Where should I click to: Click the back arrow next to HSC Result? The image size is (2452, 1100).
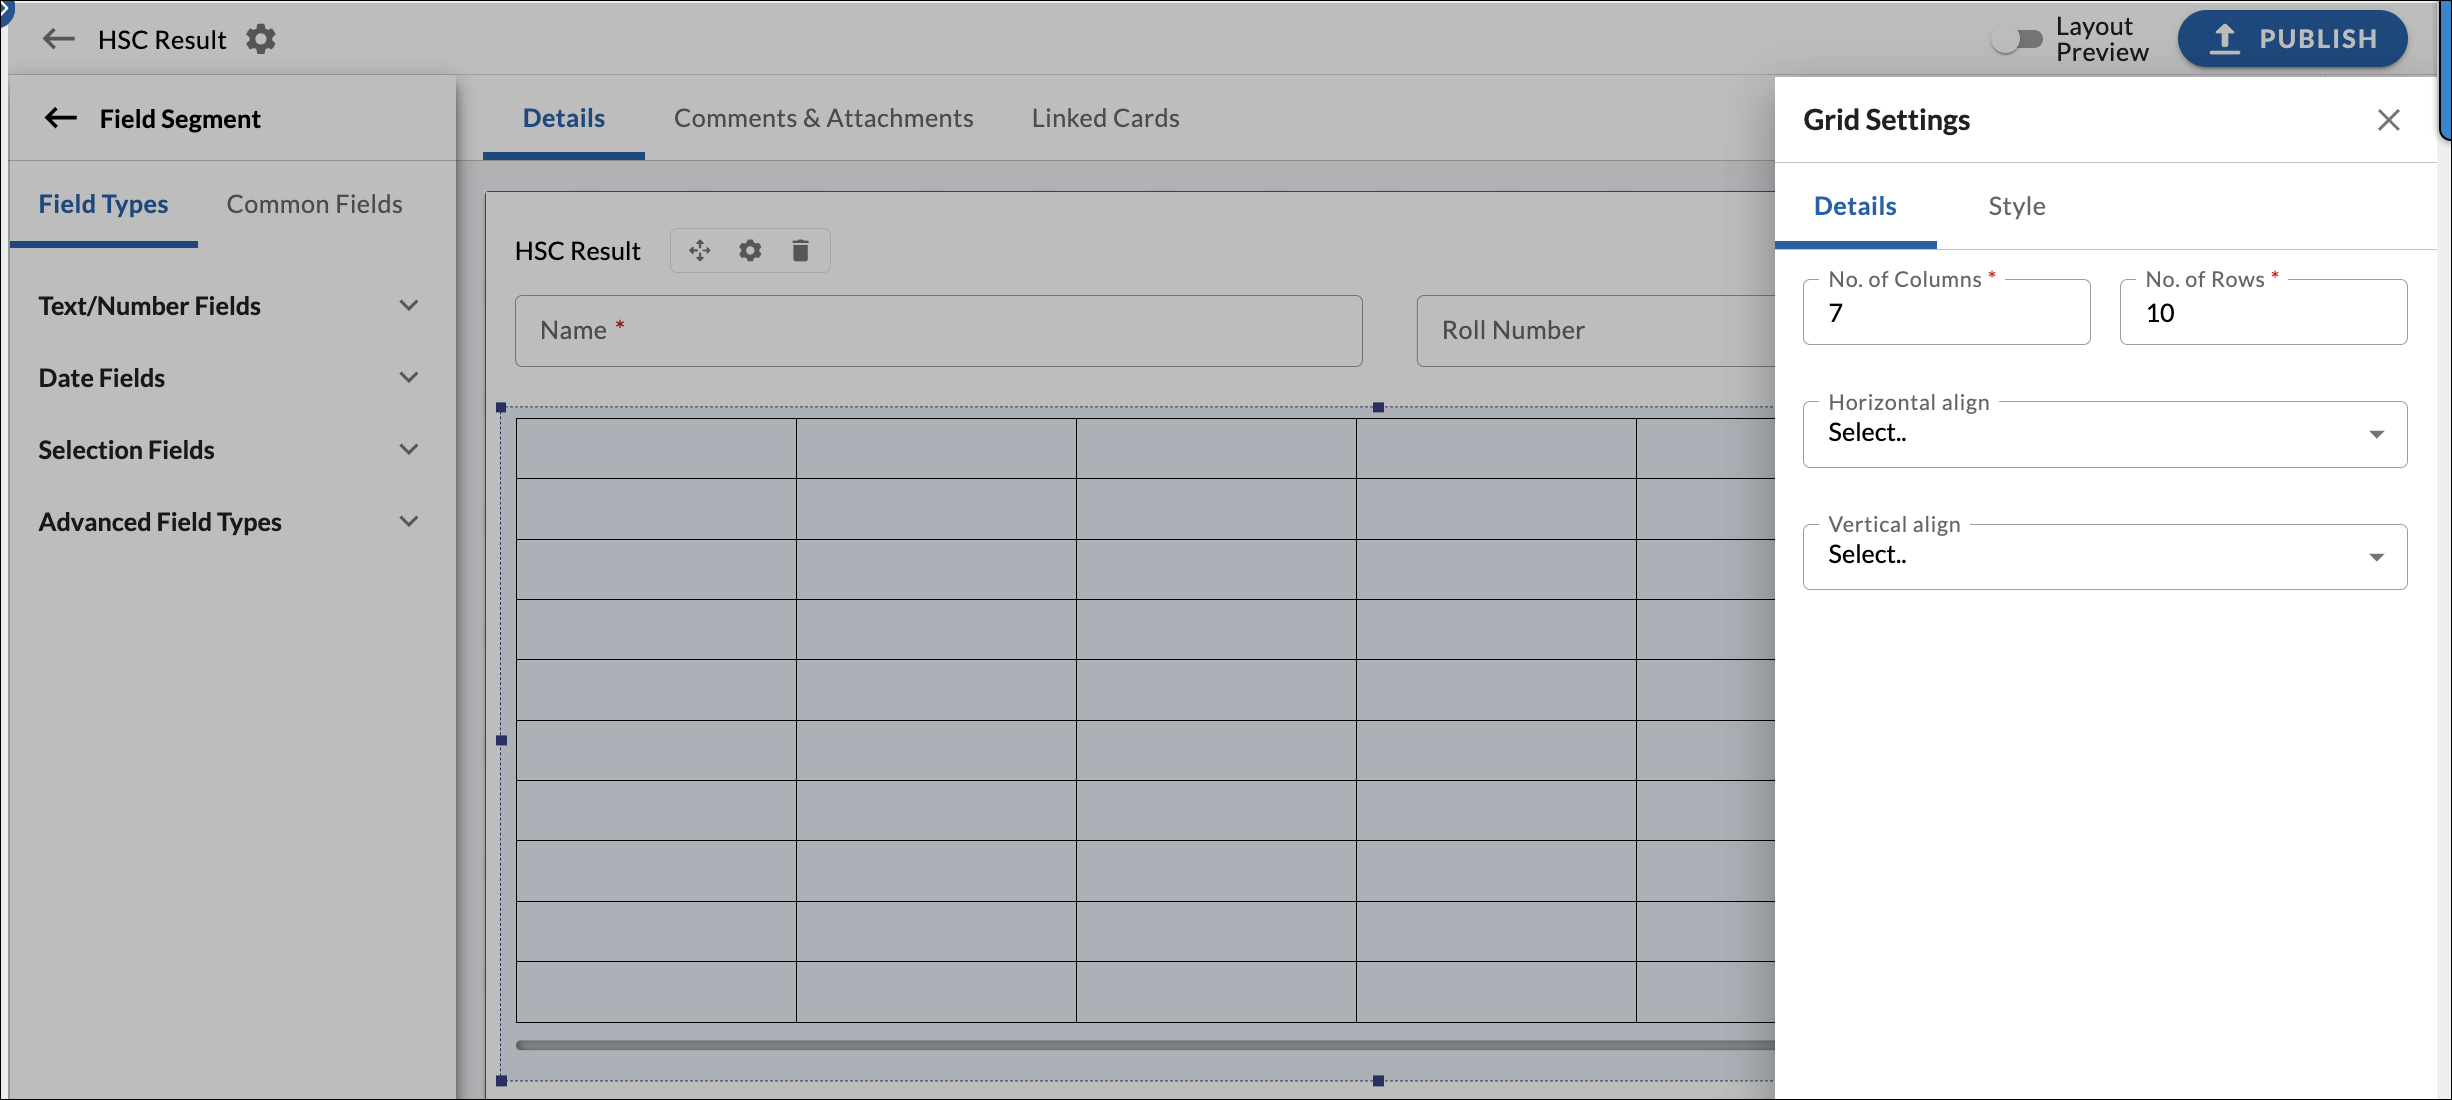[58, 39]
